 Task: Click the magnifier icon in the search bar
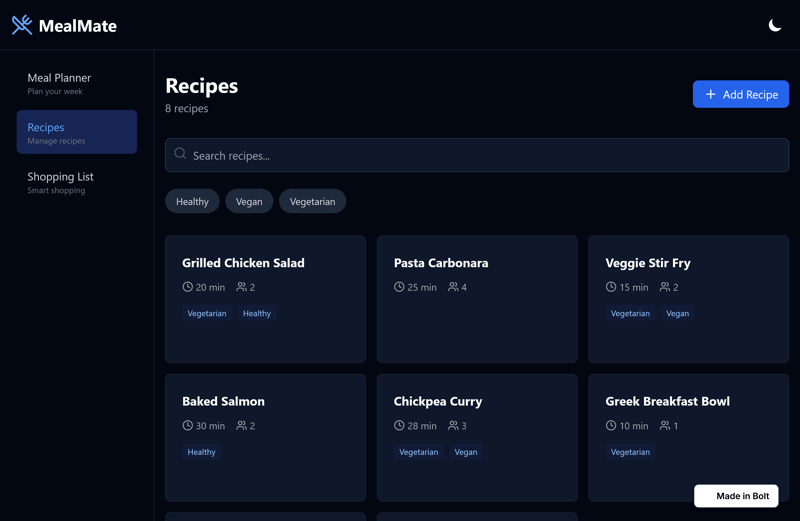click(x=180, y=154)
